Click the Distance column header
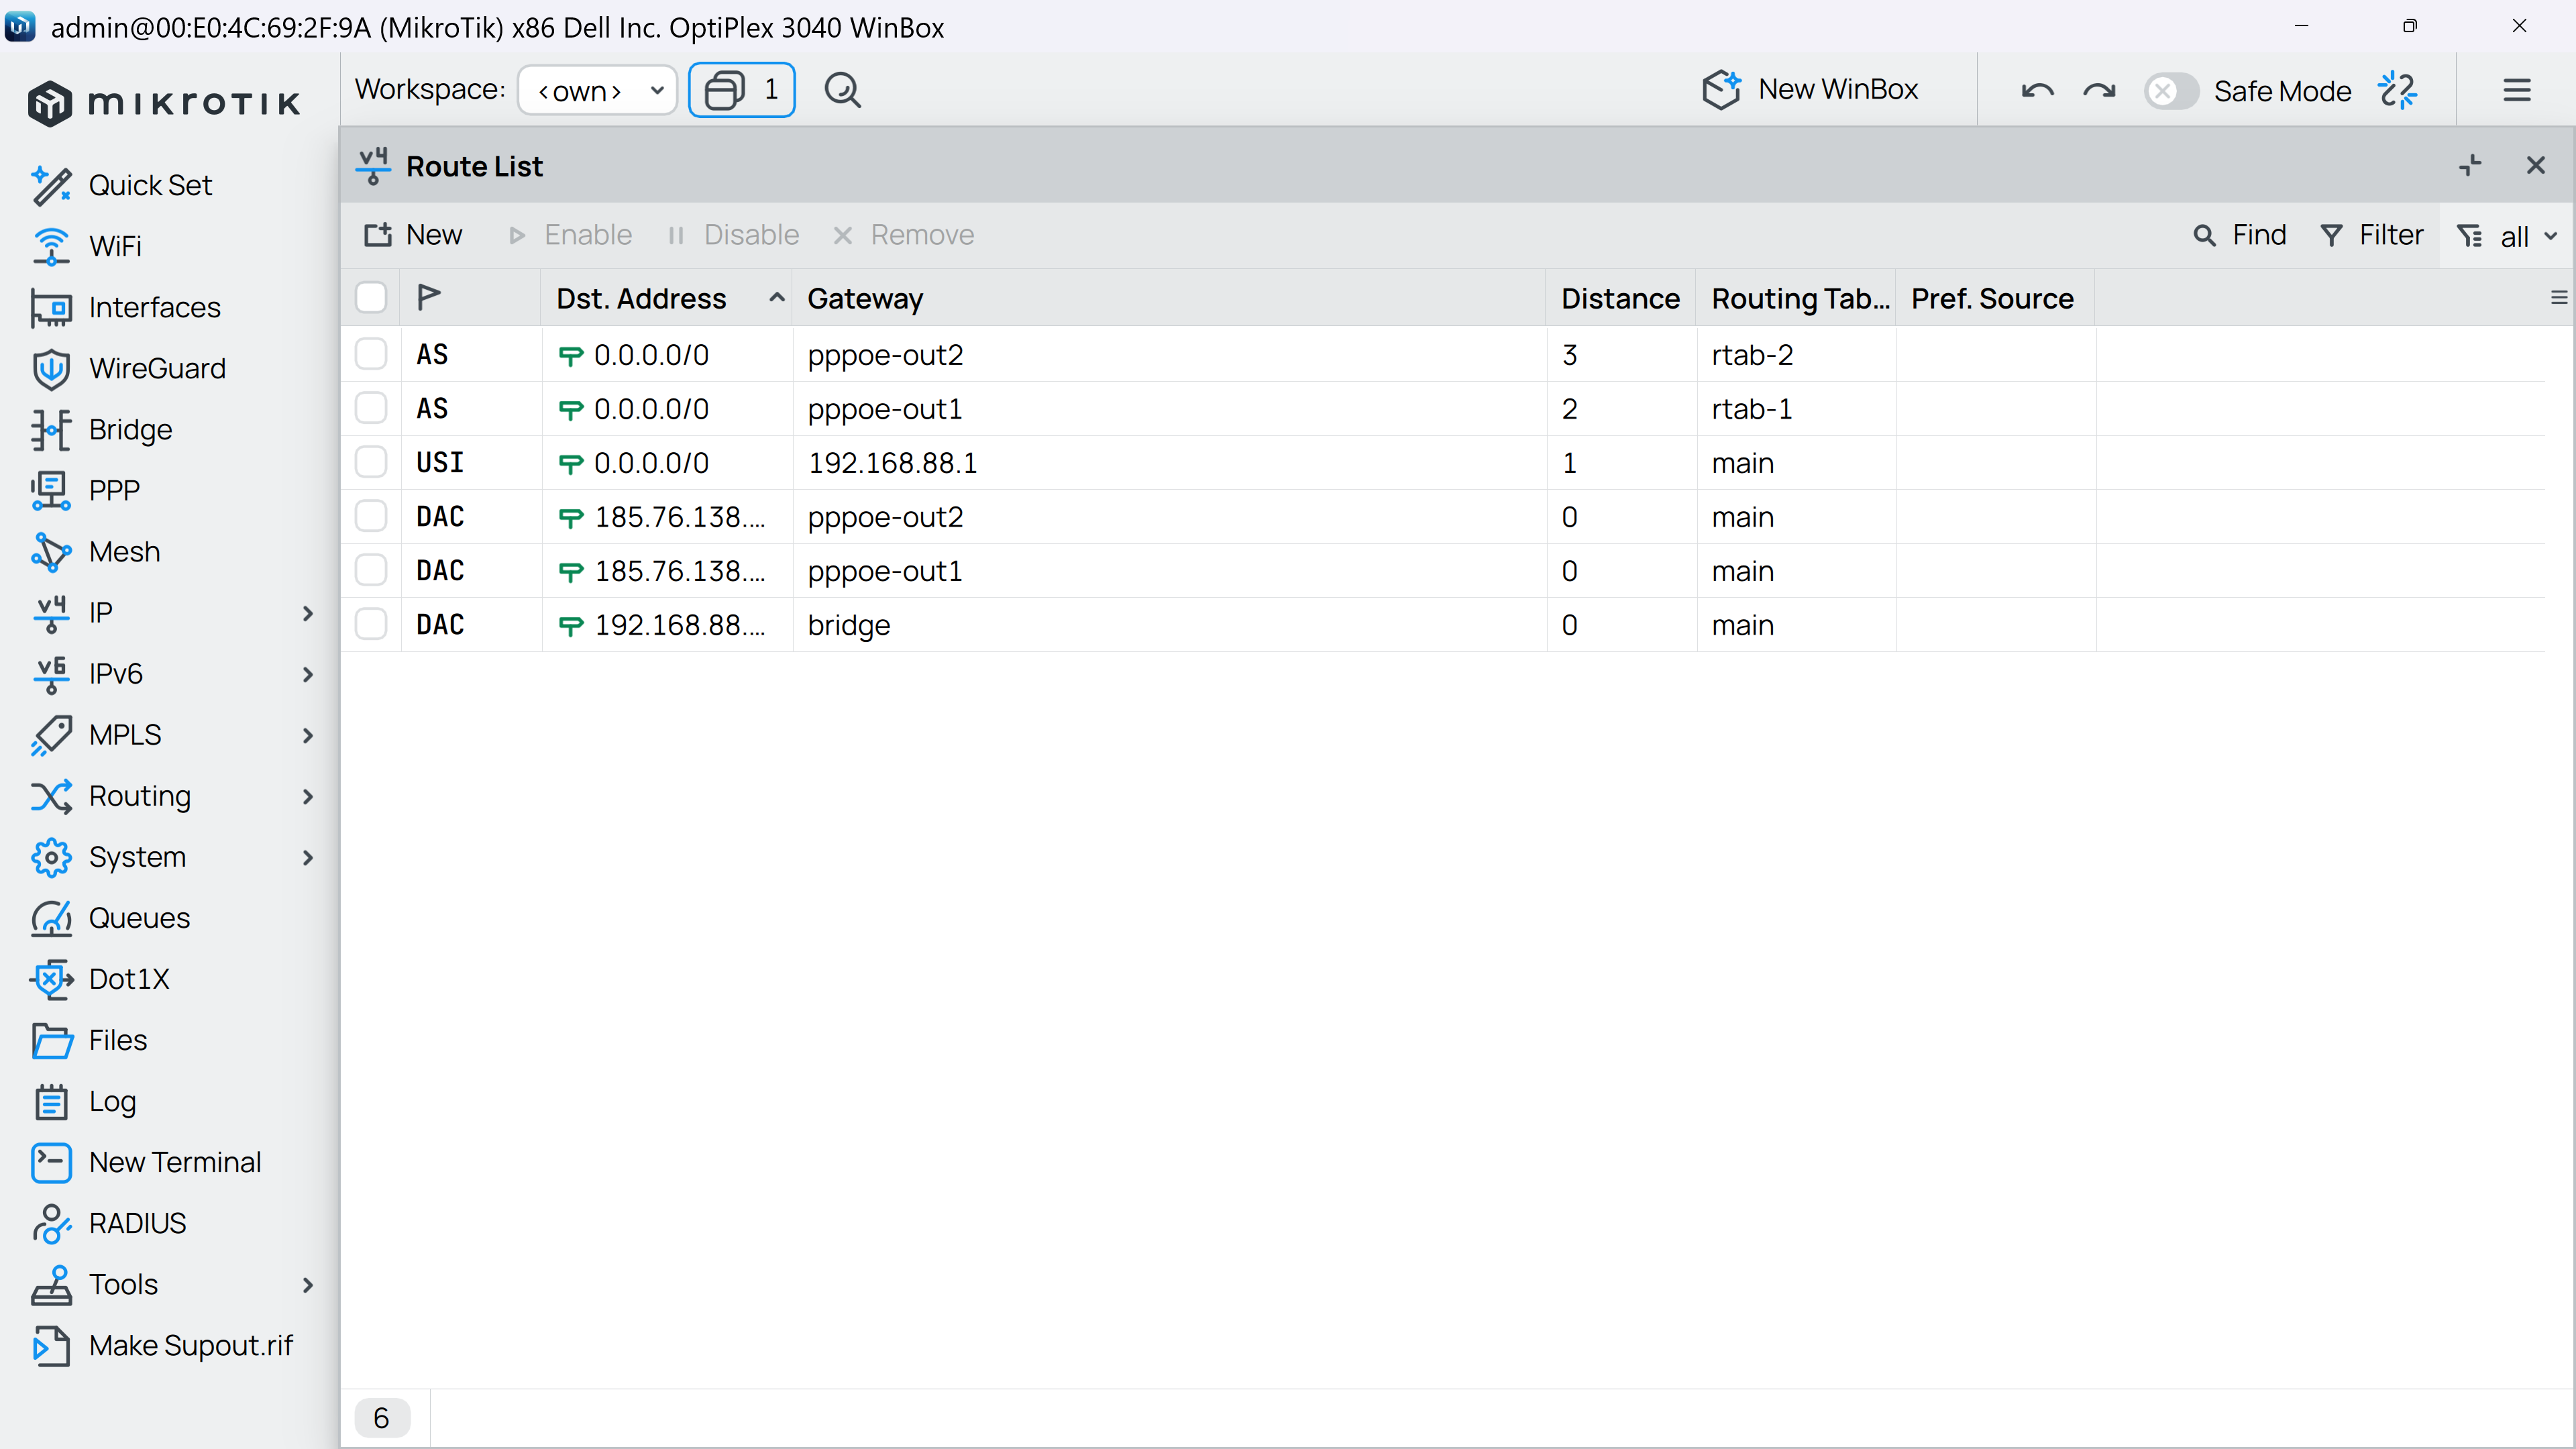This screenshot has height=1449, width=2576. click(x=1620, y=298)
